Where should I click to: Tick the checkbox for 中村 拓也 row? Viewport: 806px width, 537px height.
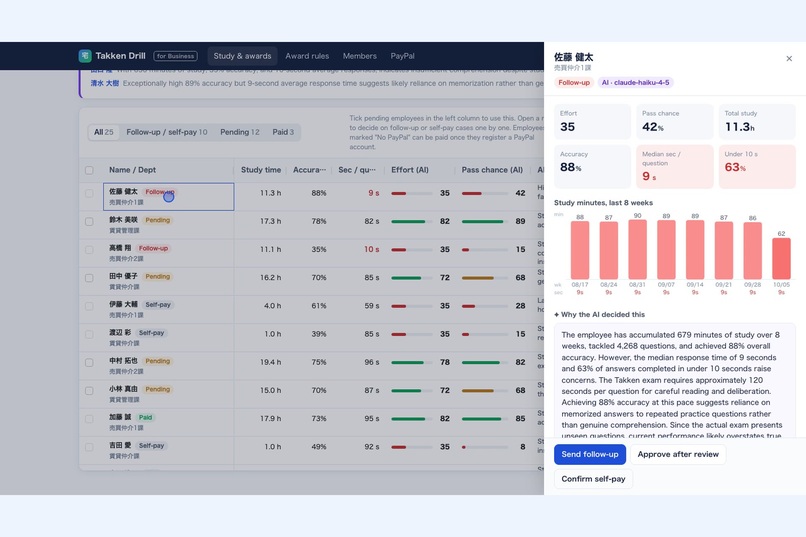[89, 363]
